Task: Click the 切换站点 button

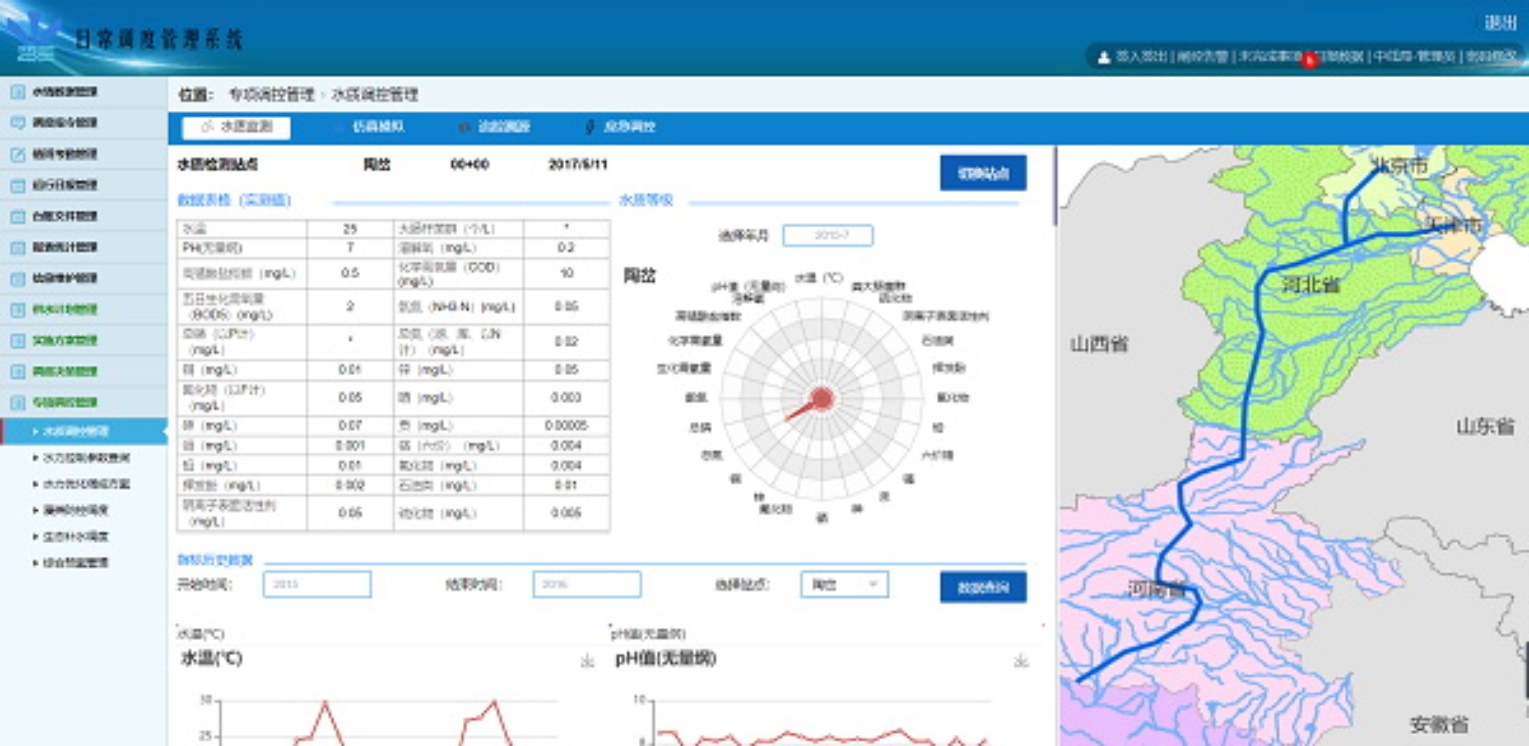Action: pyautogui.click(x=982, y=173)
